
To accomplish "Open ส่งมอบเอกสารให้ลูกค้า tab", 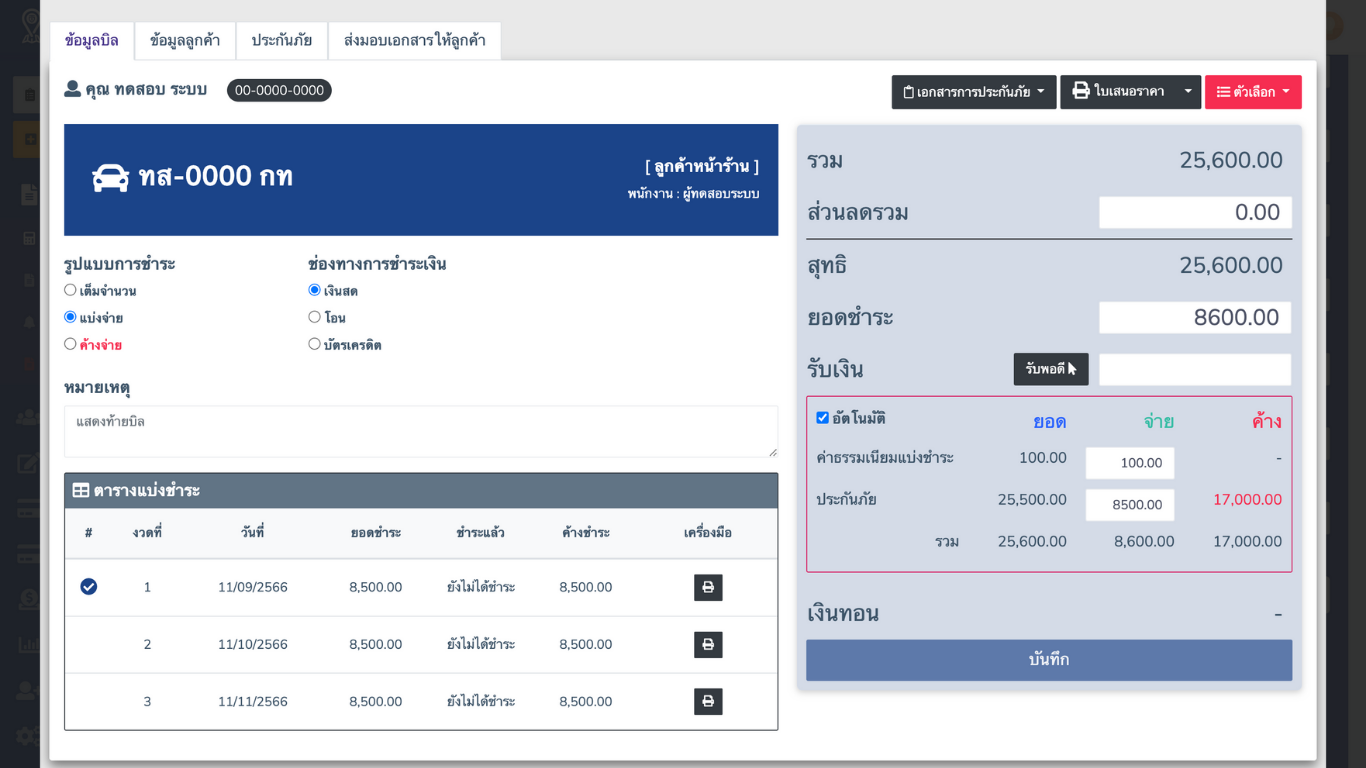I will [x=415, y=41].
